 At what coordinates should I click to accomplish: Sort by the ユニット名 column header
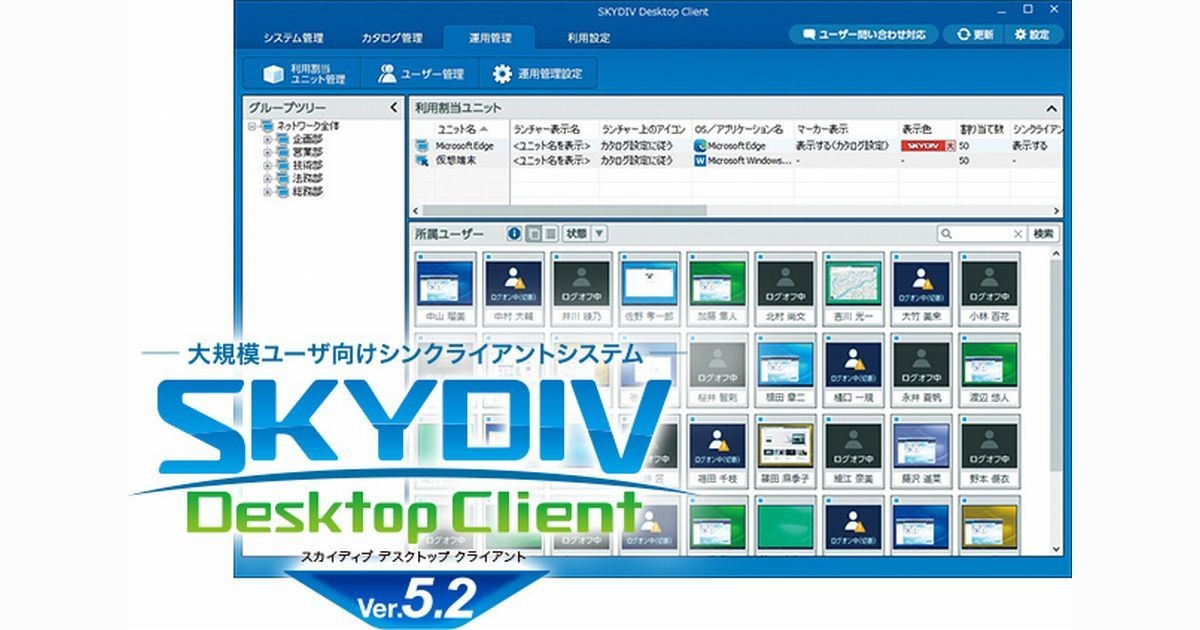(461, 129)
